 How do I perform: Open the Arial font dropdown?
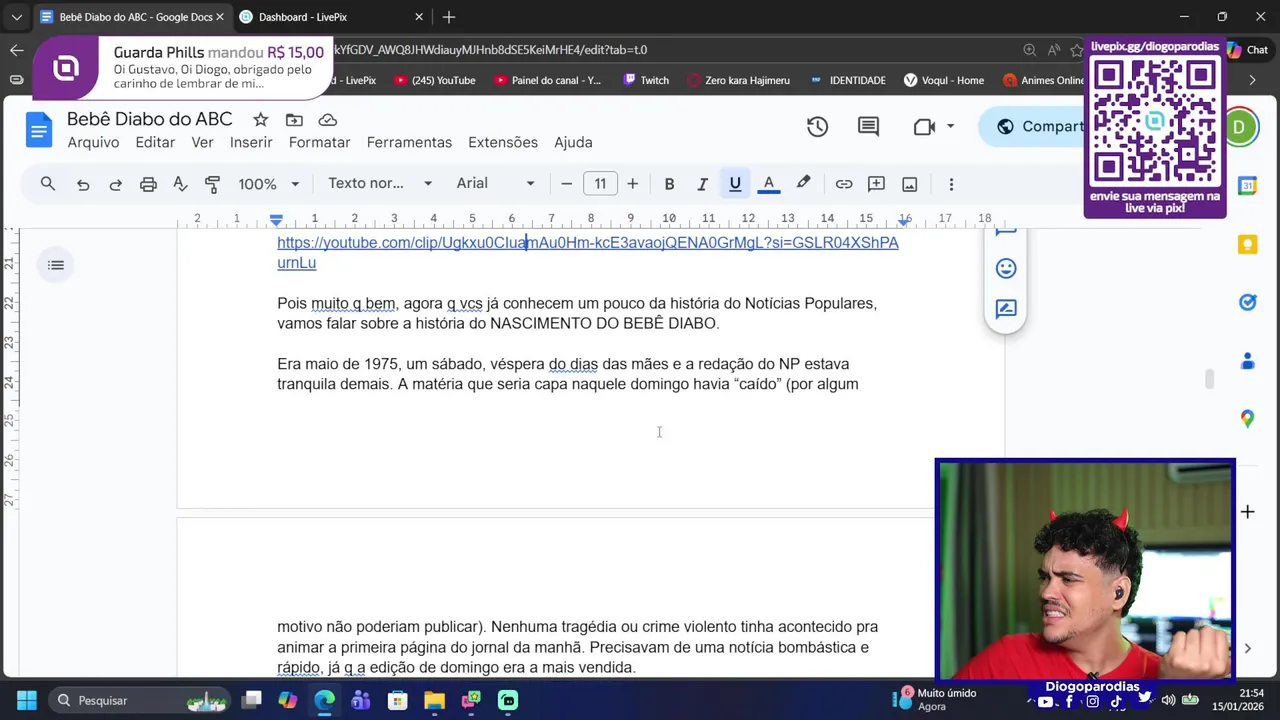(x=496, y=184)
